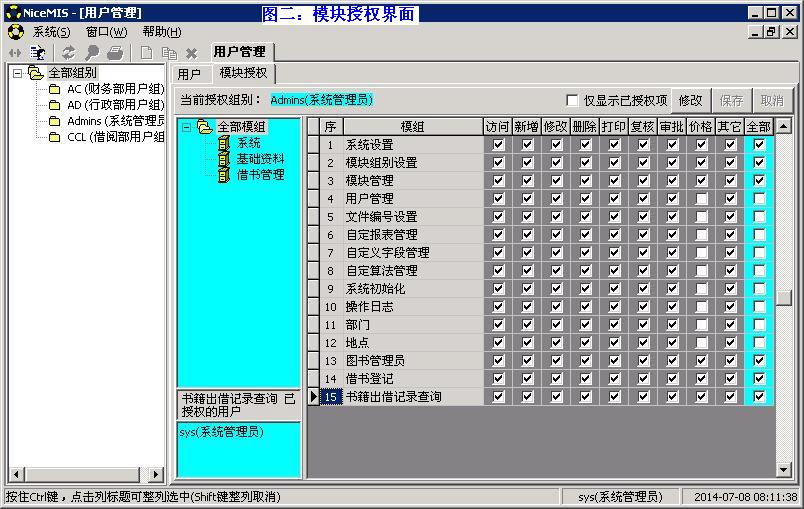Click the row pointer arrow of row 15

point(314,397)
